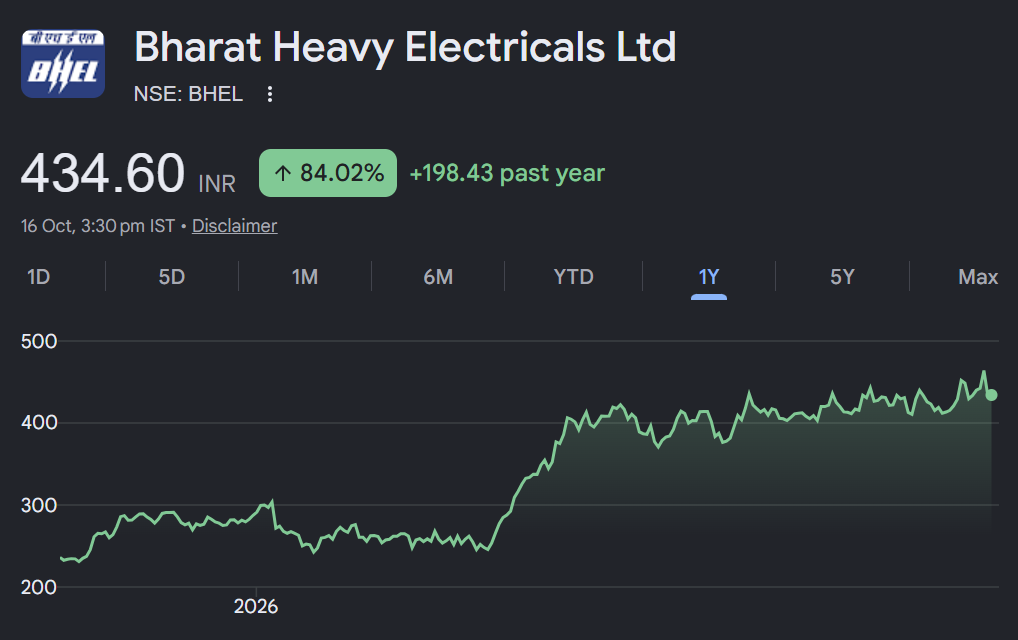Select the 5D time range tab

(172, 277)
